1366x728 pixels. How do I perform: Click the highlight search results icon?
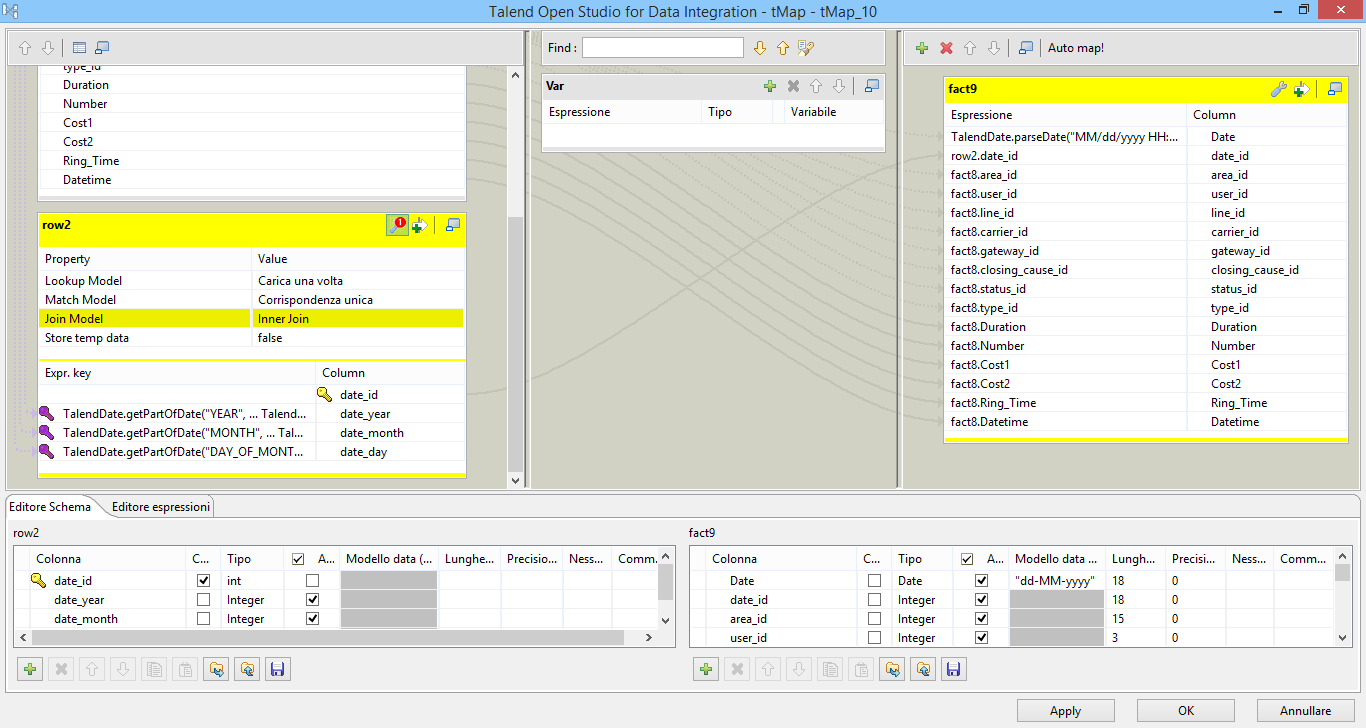[807, 48]
